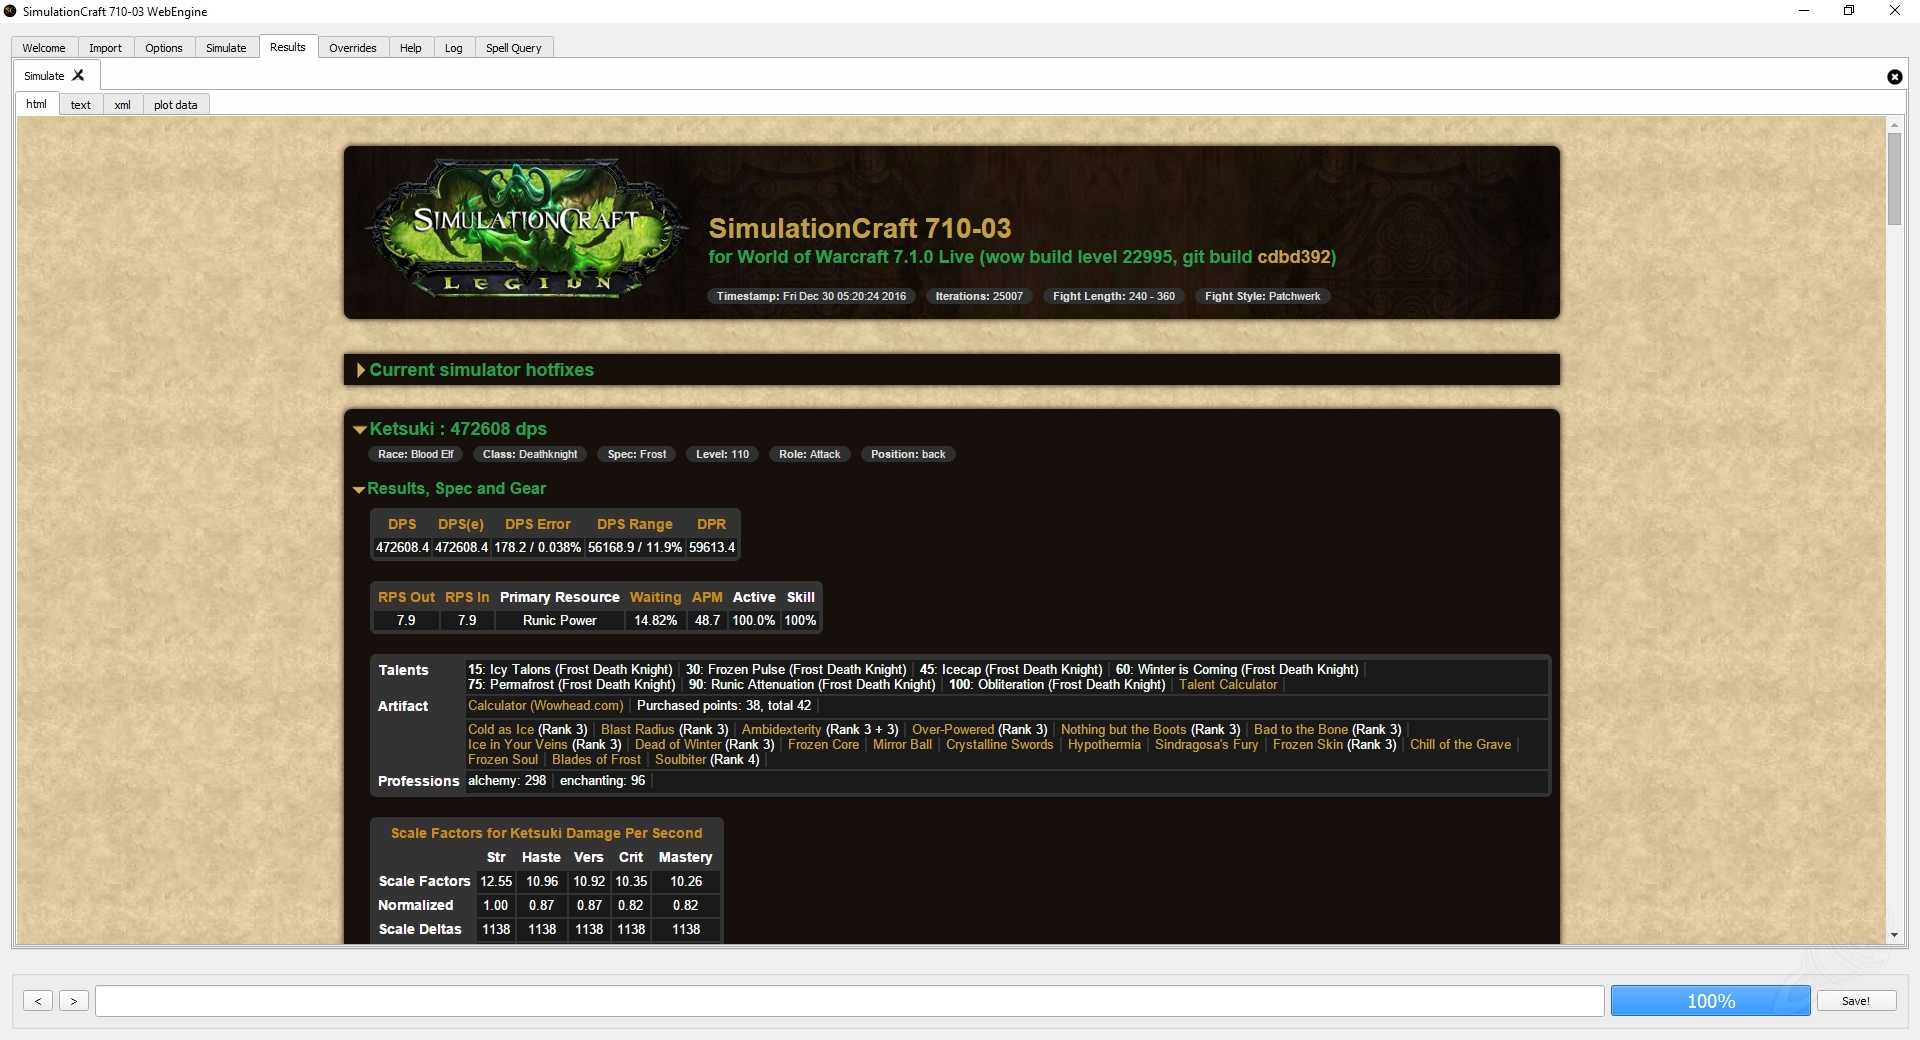The image size is (1920, 1040).
Task: Open the Options tab
Action: pos(164,48)
